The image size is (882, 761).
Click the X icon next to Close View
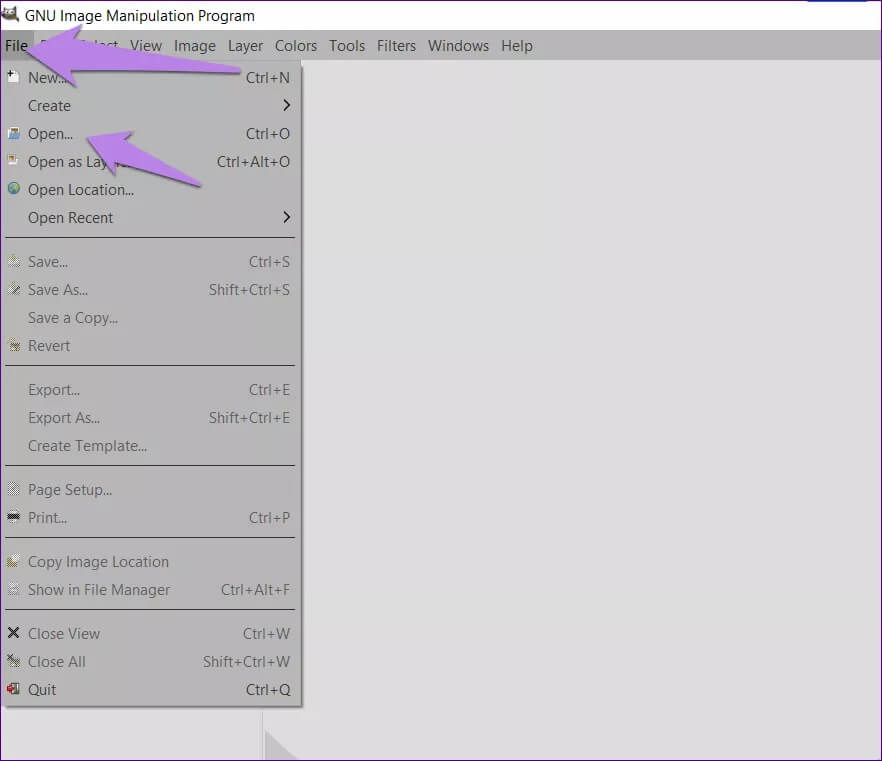coord(13,633)
